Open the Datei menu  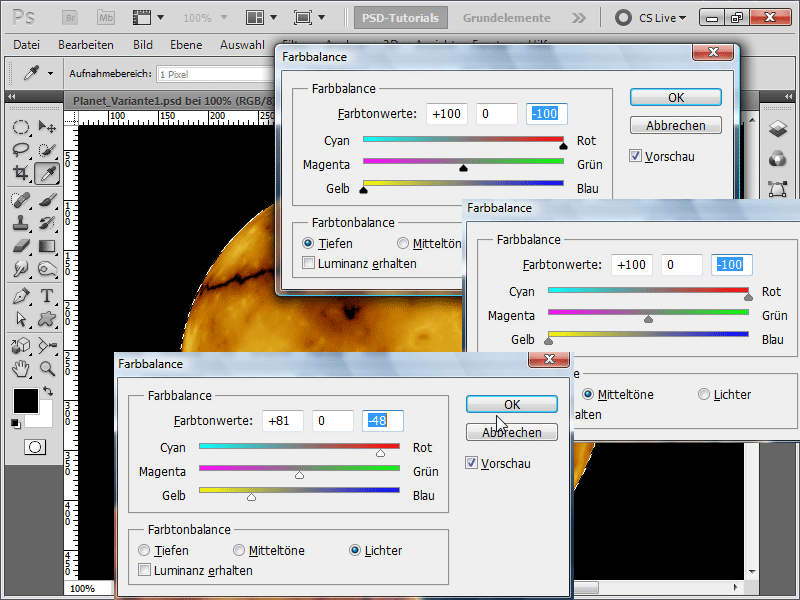[27, 45]
